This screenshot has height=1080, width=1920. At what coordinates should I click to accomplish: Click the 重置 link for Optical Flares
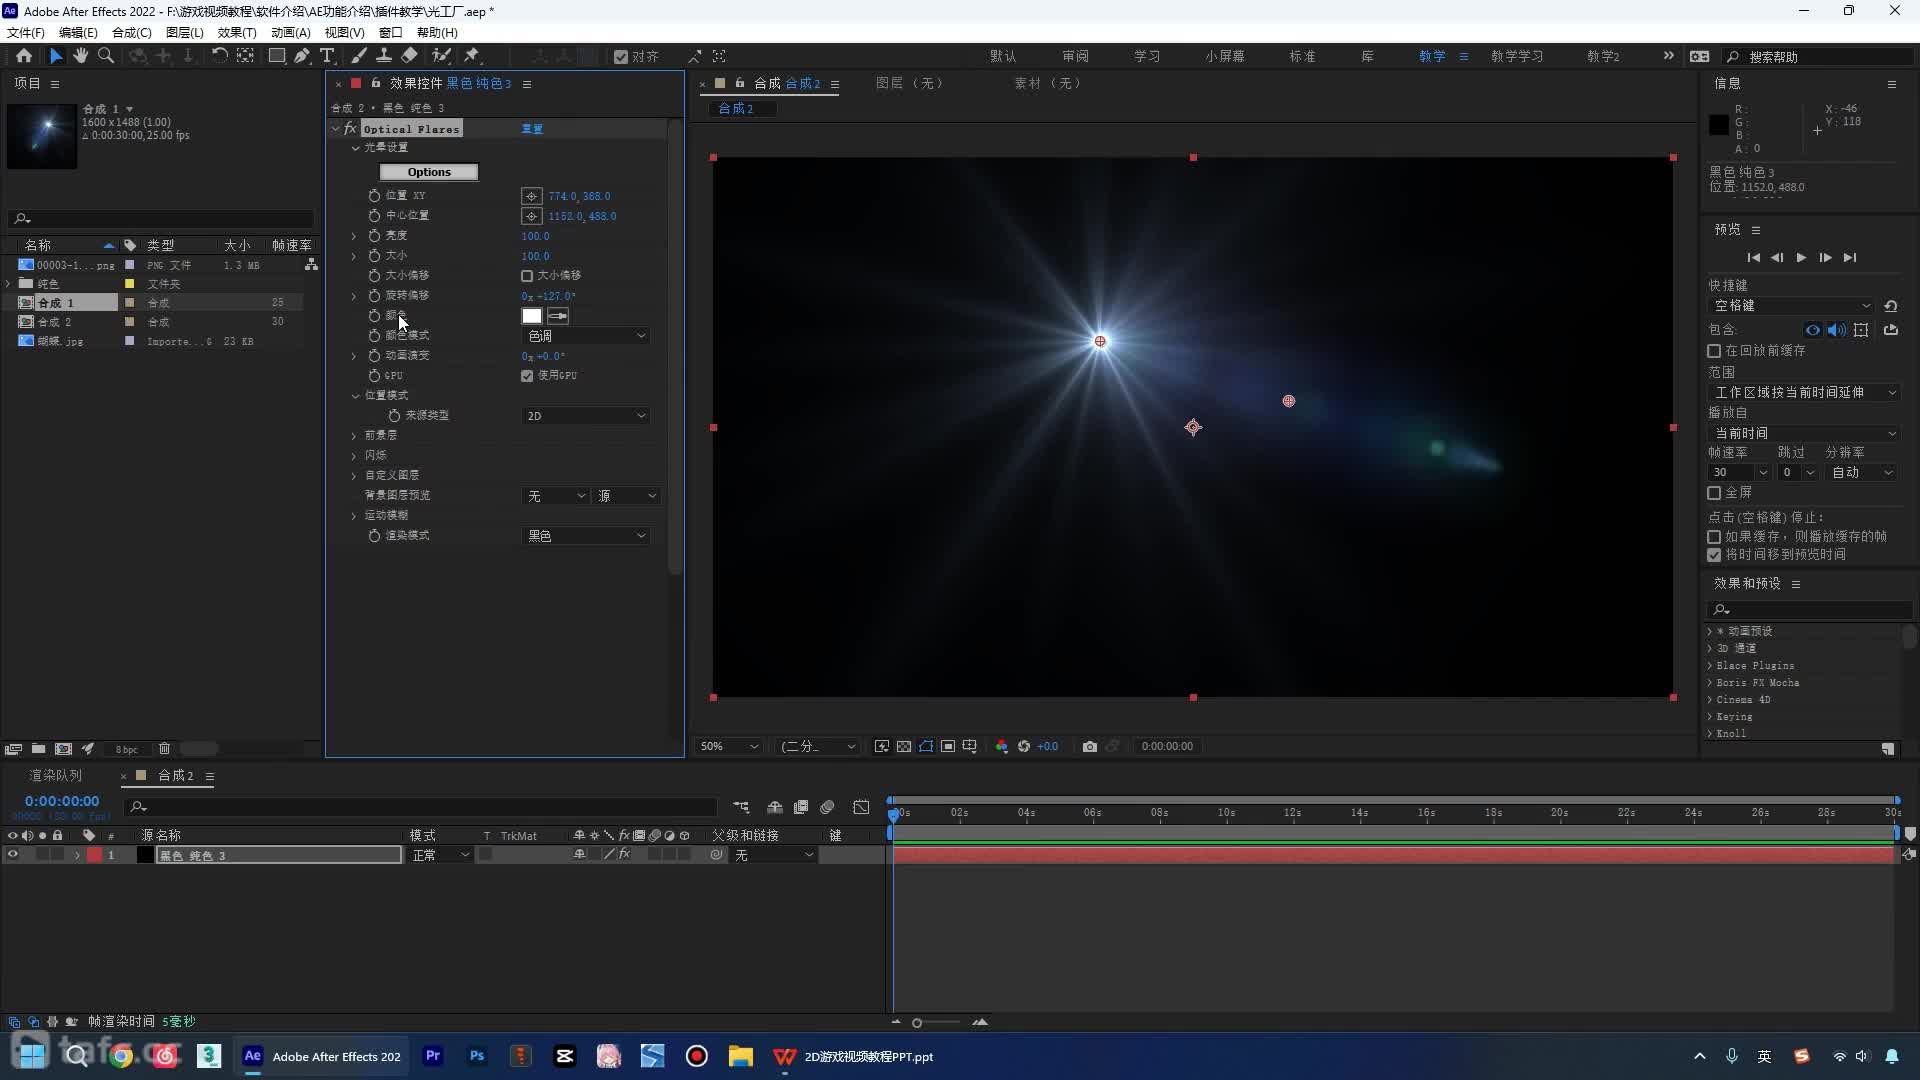click(x=532, y=129)
